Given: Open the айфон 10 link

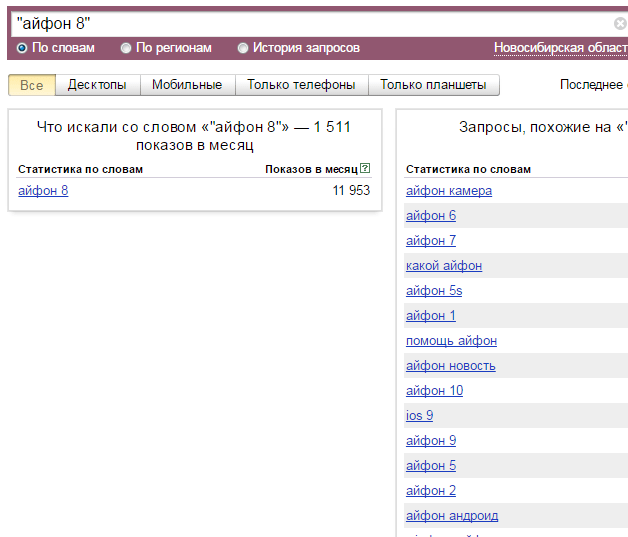Looking at the screenshot, I should (x=435, y=390).
